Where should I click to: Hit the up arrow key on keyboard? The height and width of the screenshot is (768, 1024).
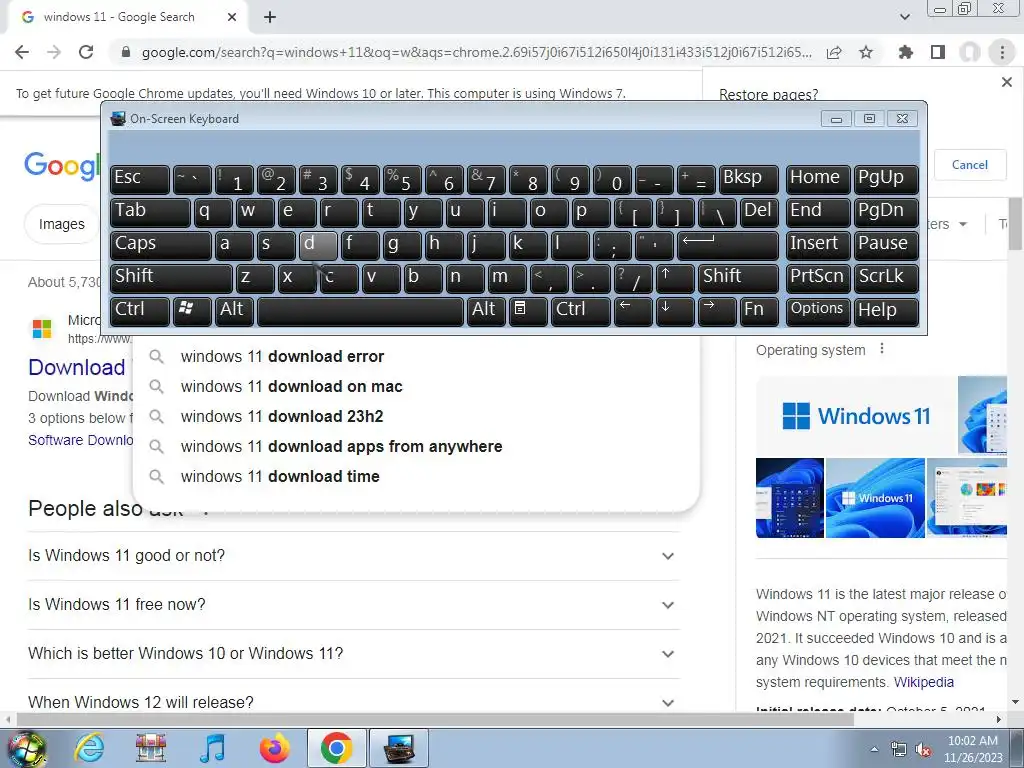click(x=675, y=278)
